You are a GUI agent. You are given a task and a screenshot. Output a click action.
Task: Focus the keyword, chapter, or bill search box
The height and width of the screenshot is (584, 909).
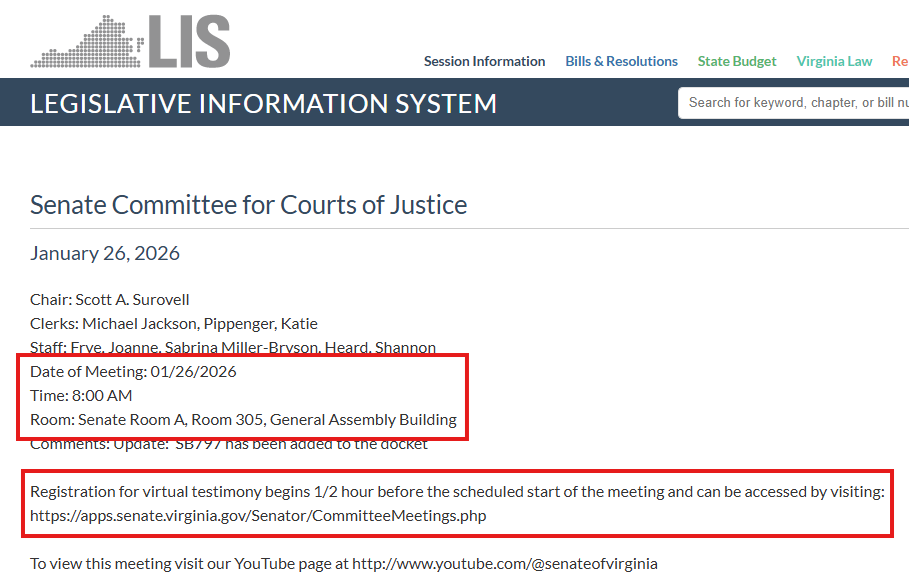tap(795, 102)
